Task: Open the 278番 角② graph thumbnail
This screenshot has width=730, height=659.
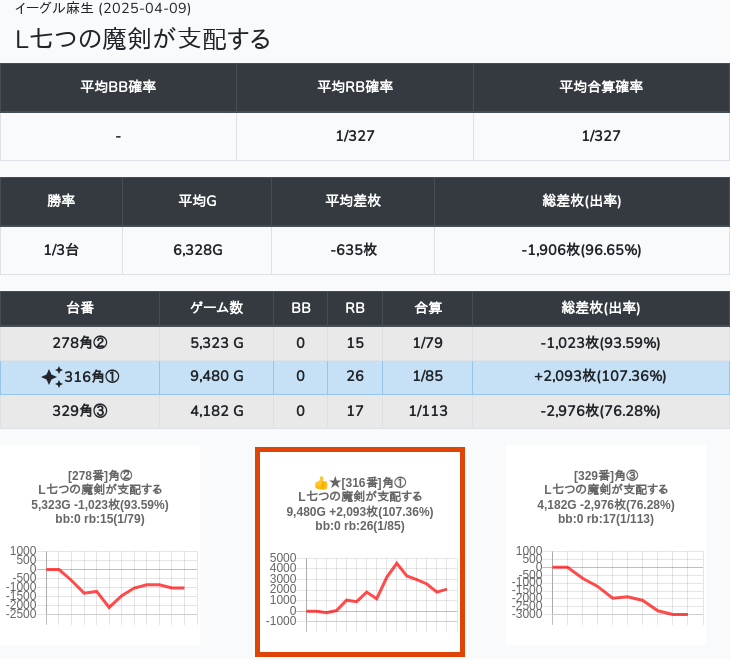Action: click(x=100, y=545)
